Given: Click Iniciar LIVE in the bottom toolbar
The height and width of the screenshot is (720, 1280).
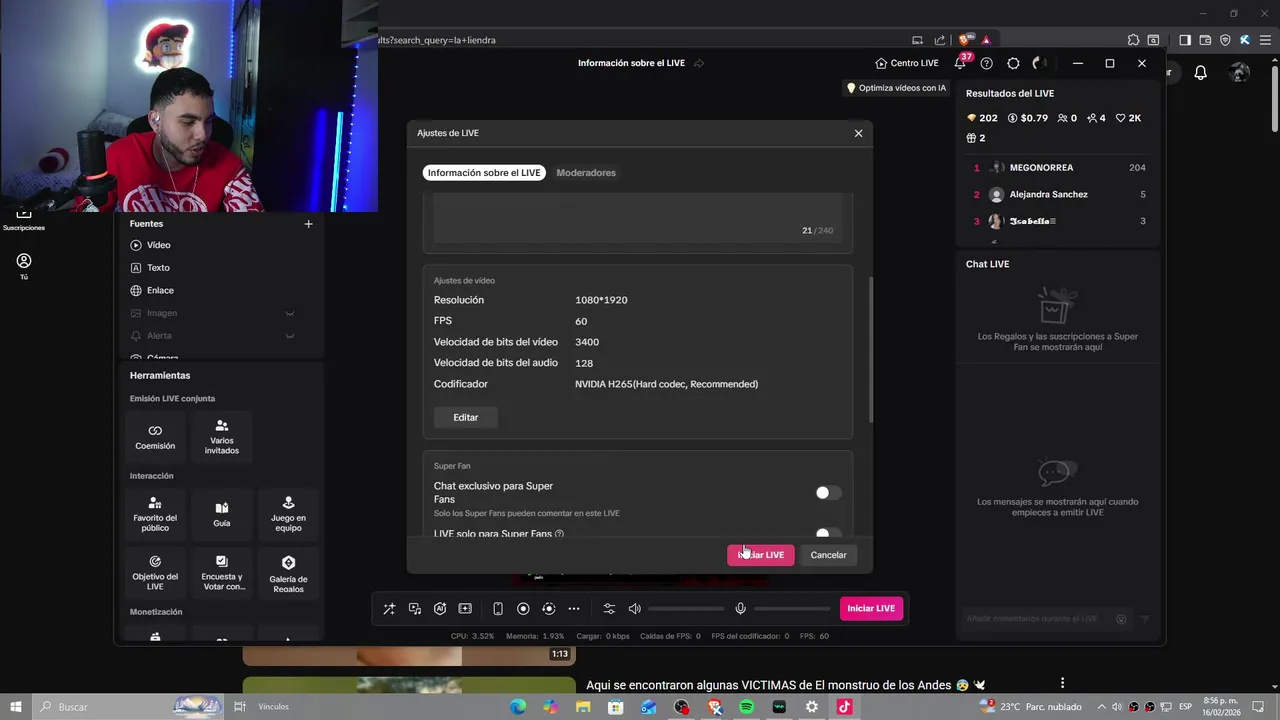Looking at the screenshot, I should [x=871, y=608].
